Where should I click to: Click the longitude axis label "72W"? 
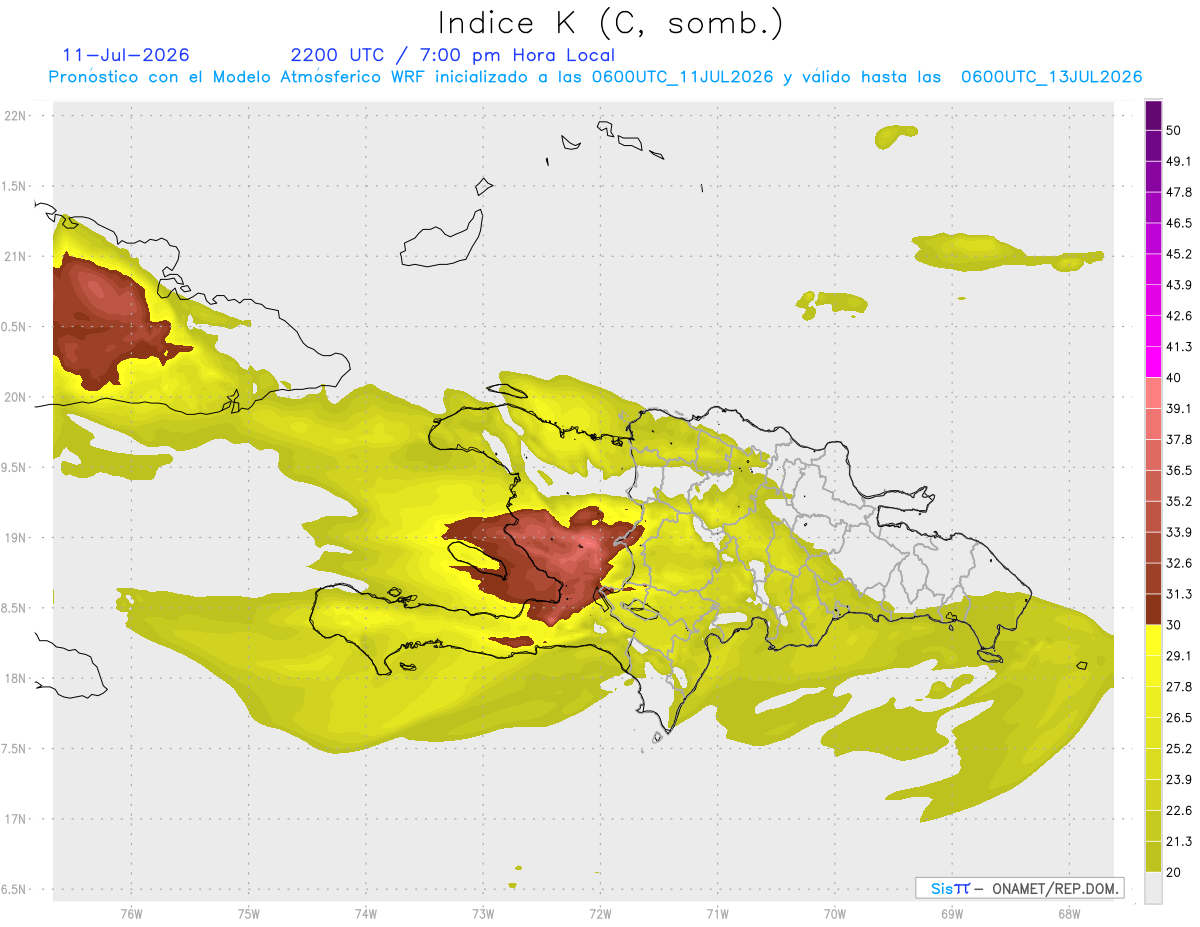pyautogui.click(x=601, y=914)
